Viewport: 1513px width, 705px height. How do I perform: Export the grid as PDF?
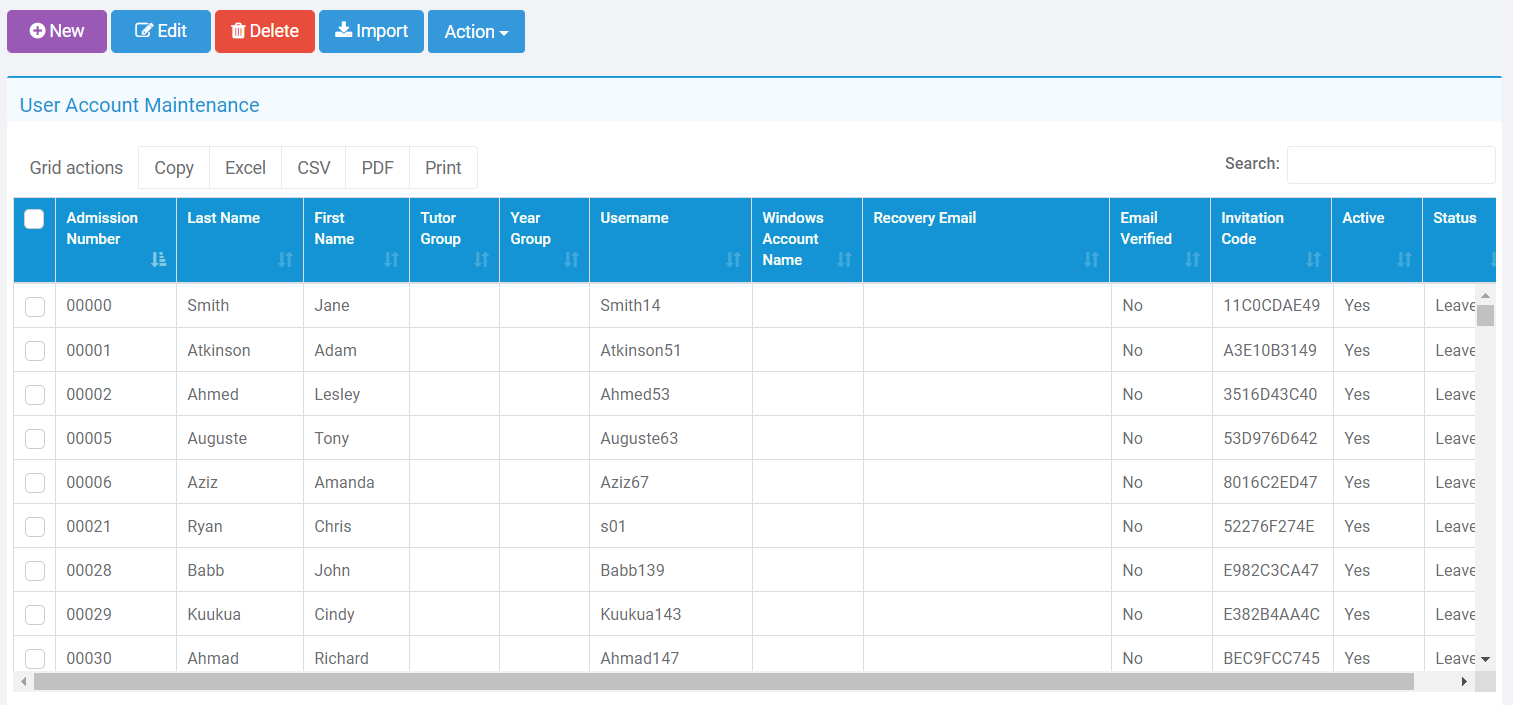pos(377,167)
